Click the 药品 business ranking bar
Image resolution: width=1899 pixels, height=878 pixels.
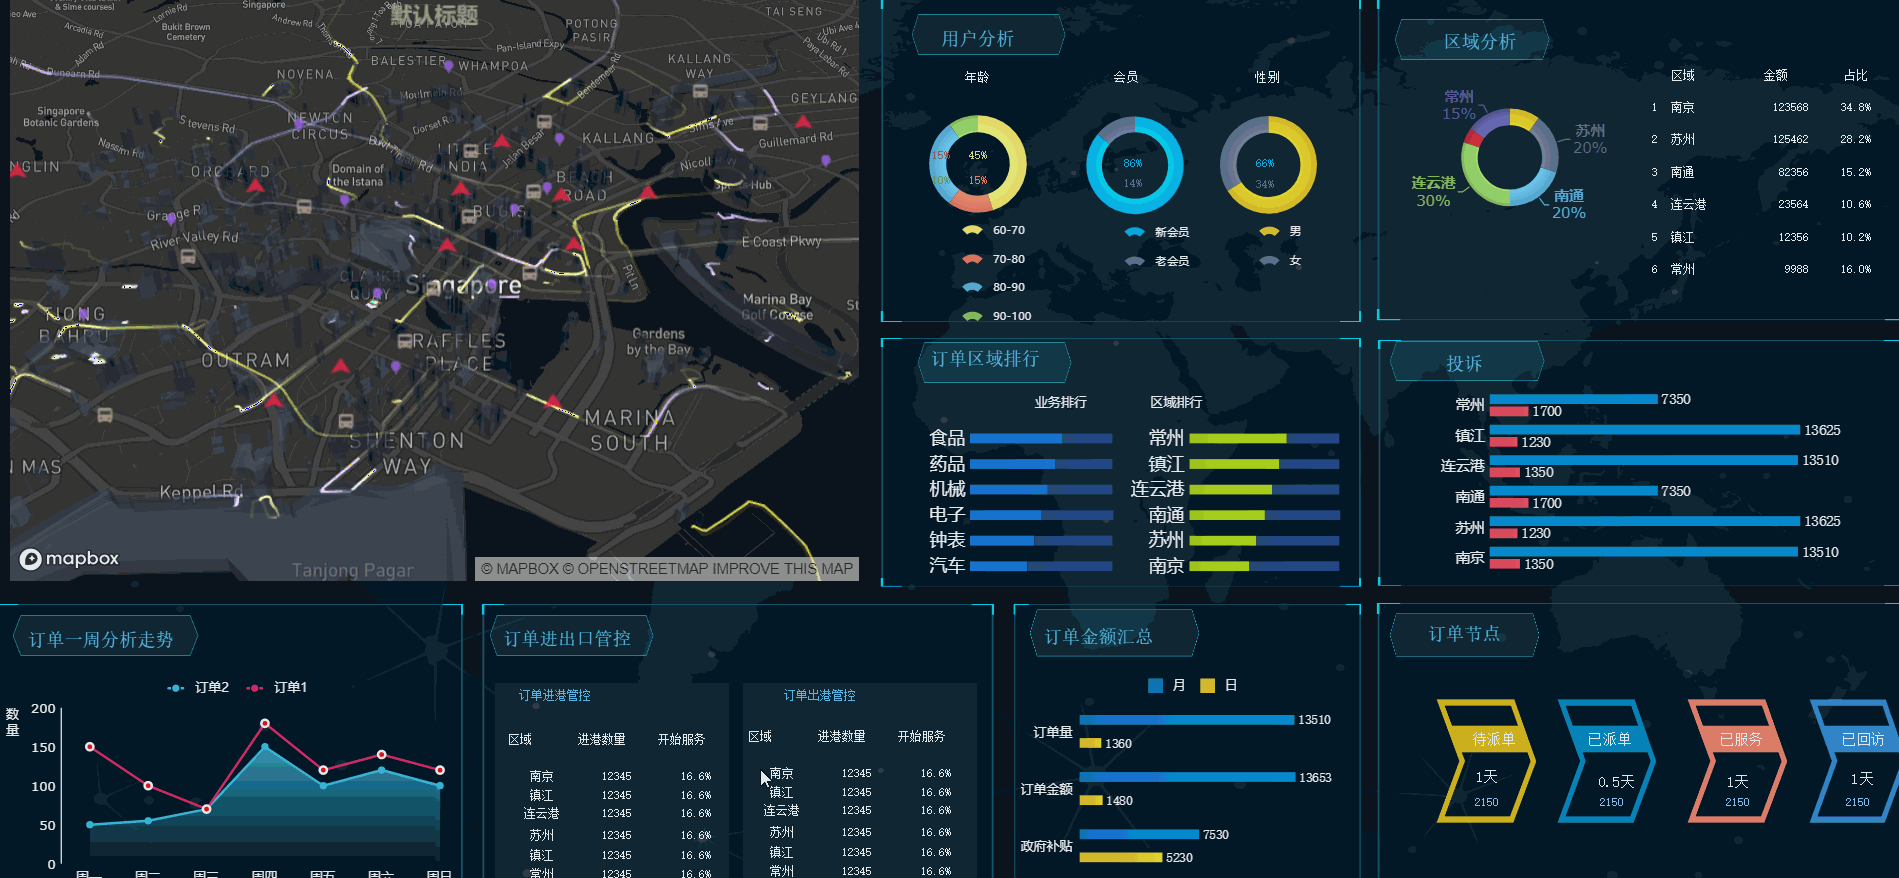pos(1041,464)
